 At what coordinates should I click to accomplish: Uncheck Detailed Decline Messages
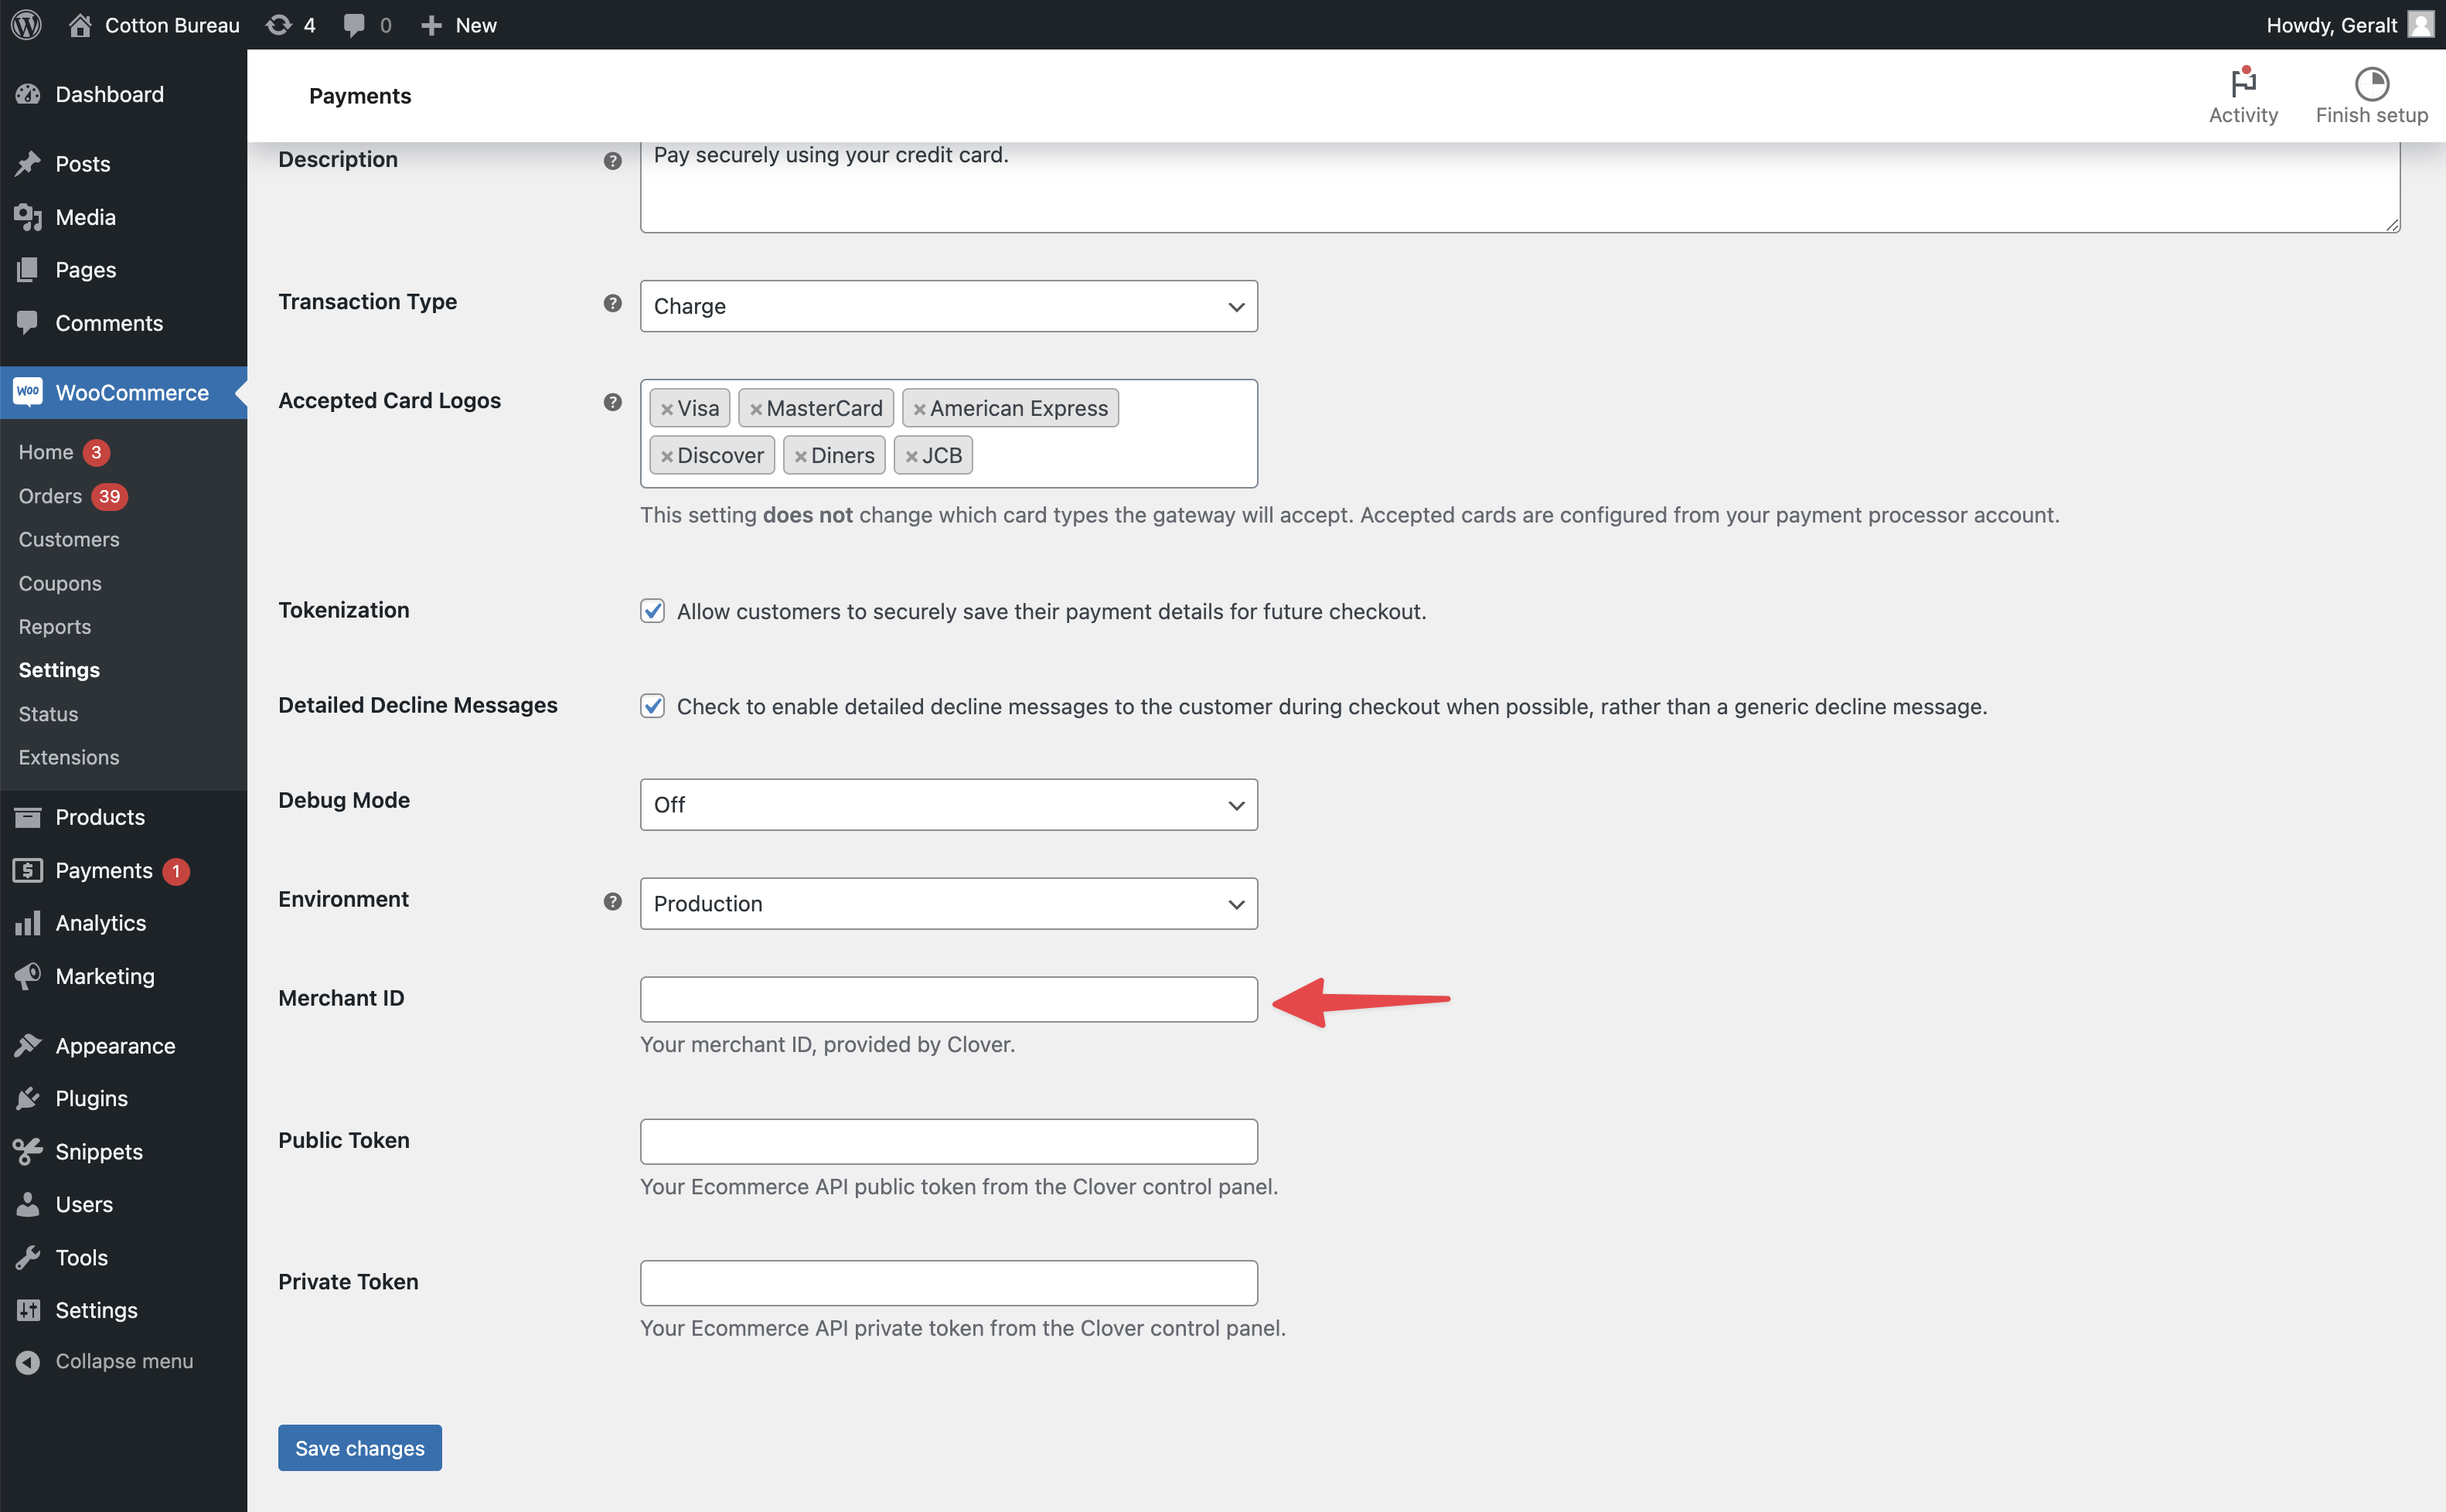(652, 706)
